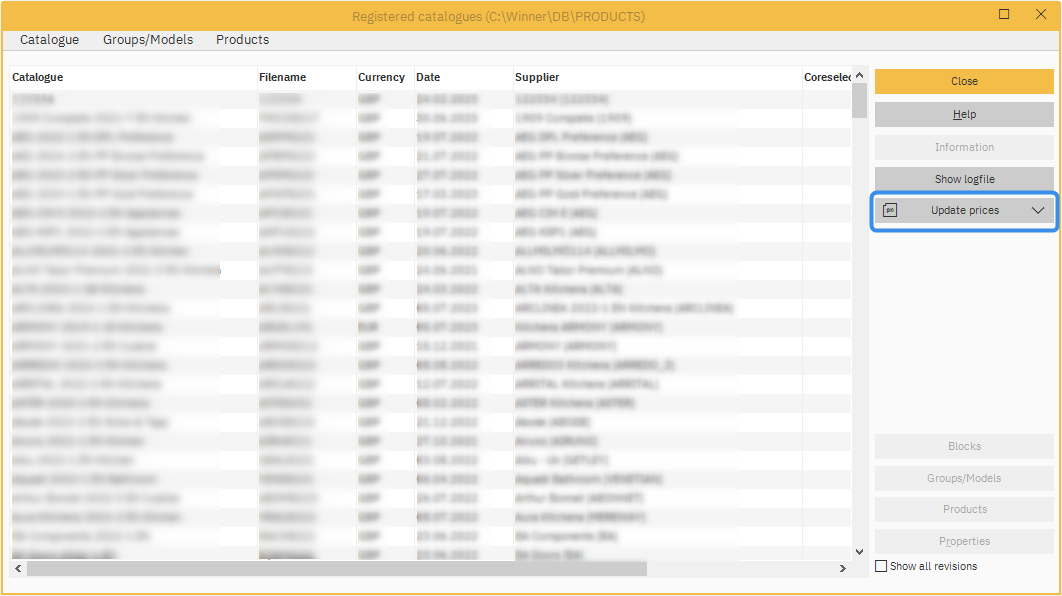Expand the Update prices dropdown chevron
Viewport: 1062px width, 596px height.
[1040, 210]
